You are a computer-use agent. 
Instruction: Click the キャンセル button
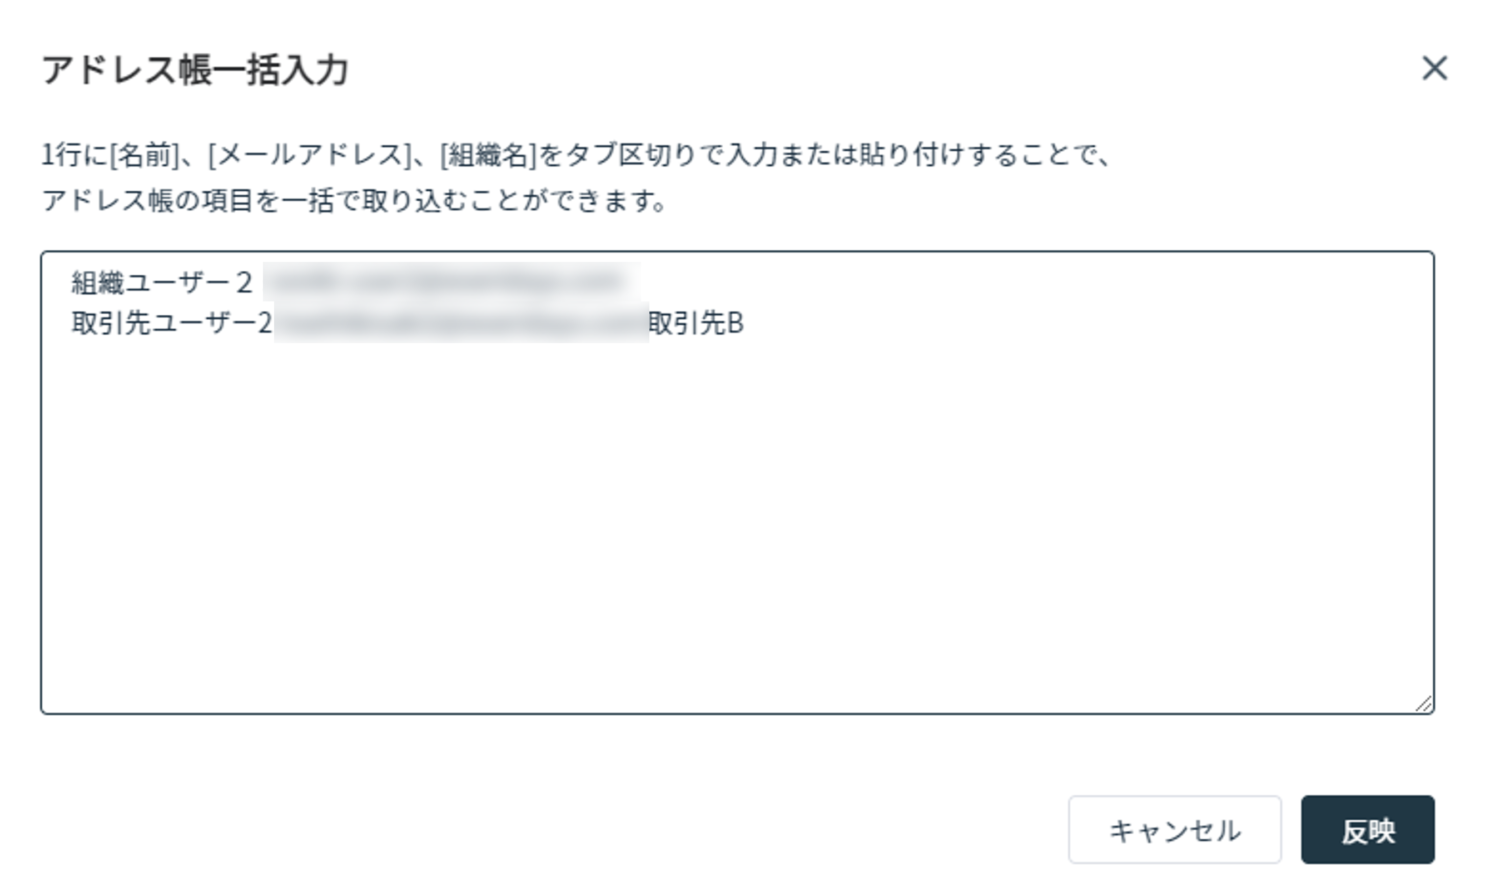click(1174, 830)
